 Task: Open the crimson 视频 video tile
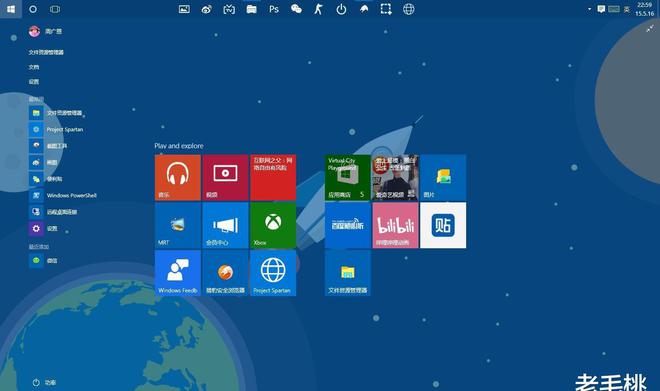(225, 177)
